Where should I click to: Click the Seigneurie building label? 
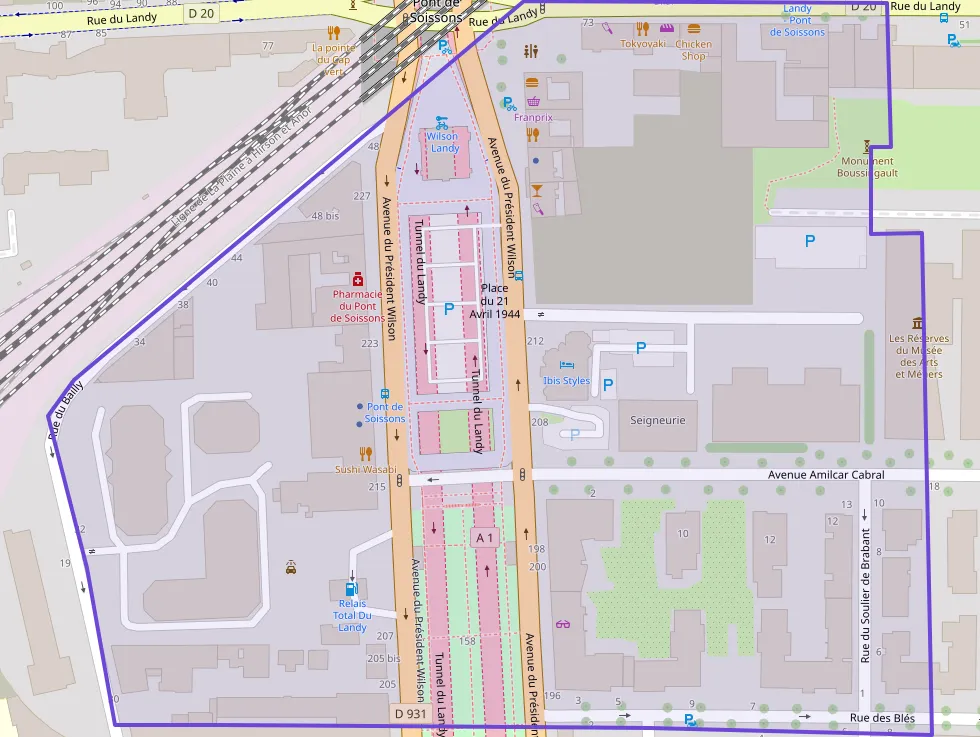tap(658, 420)
